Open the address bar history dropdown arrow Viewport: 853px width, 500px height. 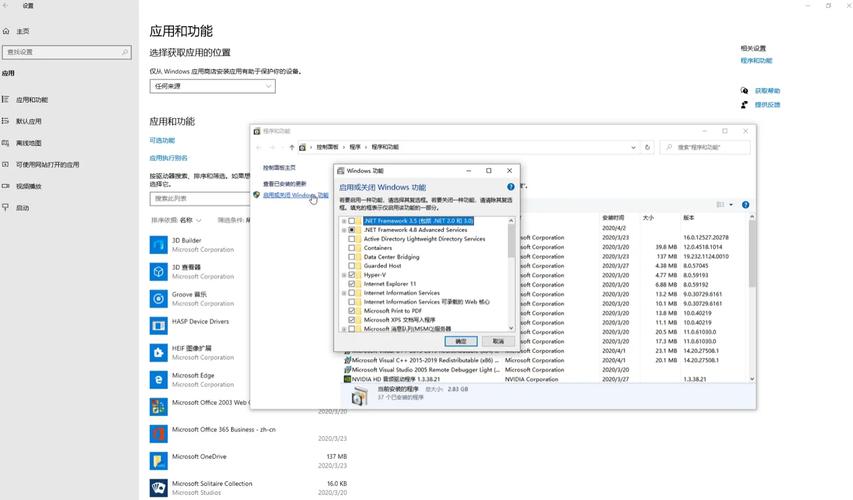[633, 147]
